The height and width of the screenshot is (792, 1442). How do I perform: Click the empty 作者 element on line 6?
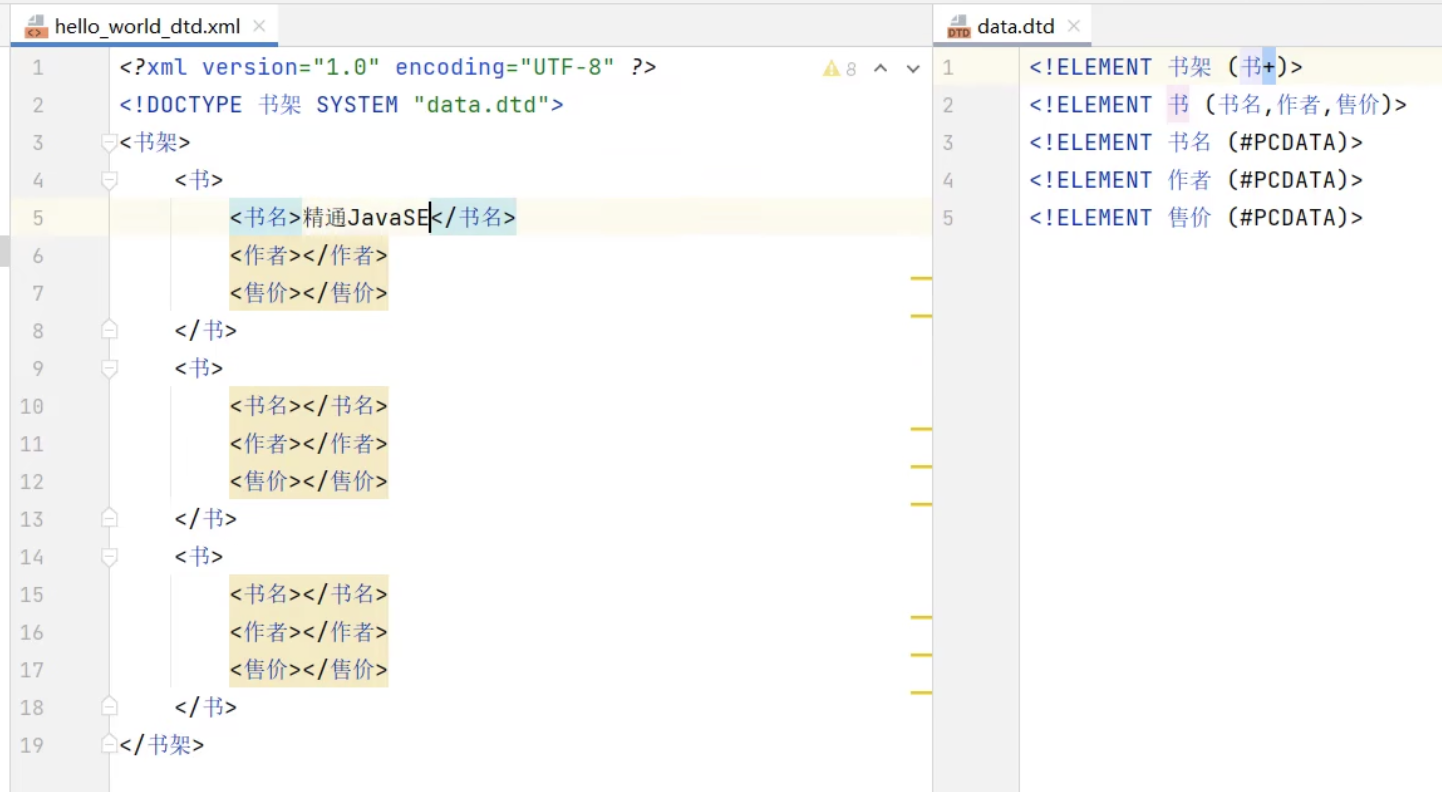point(309,256)
